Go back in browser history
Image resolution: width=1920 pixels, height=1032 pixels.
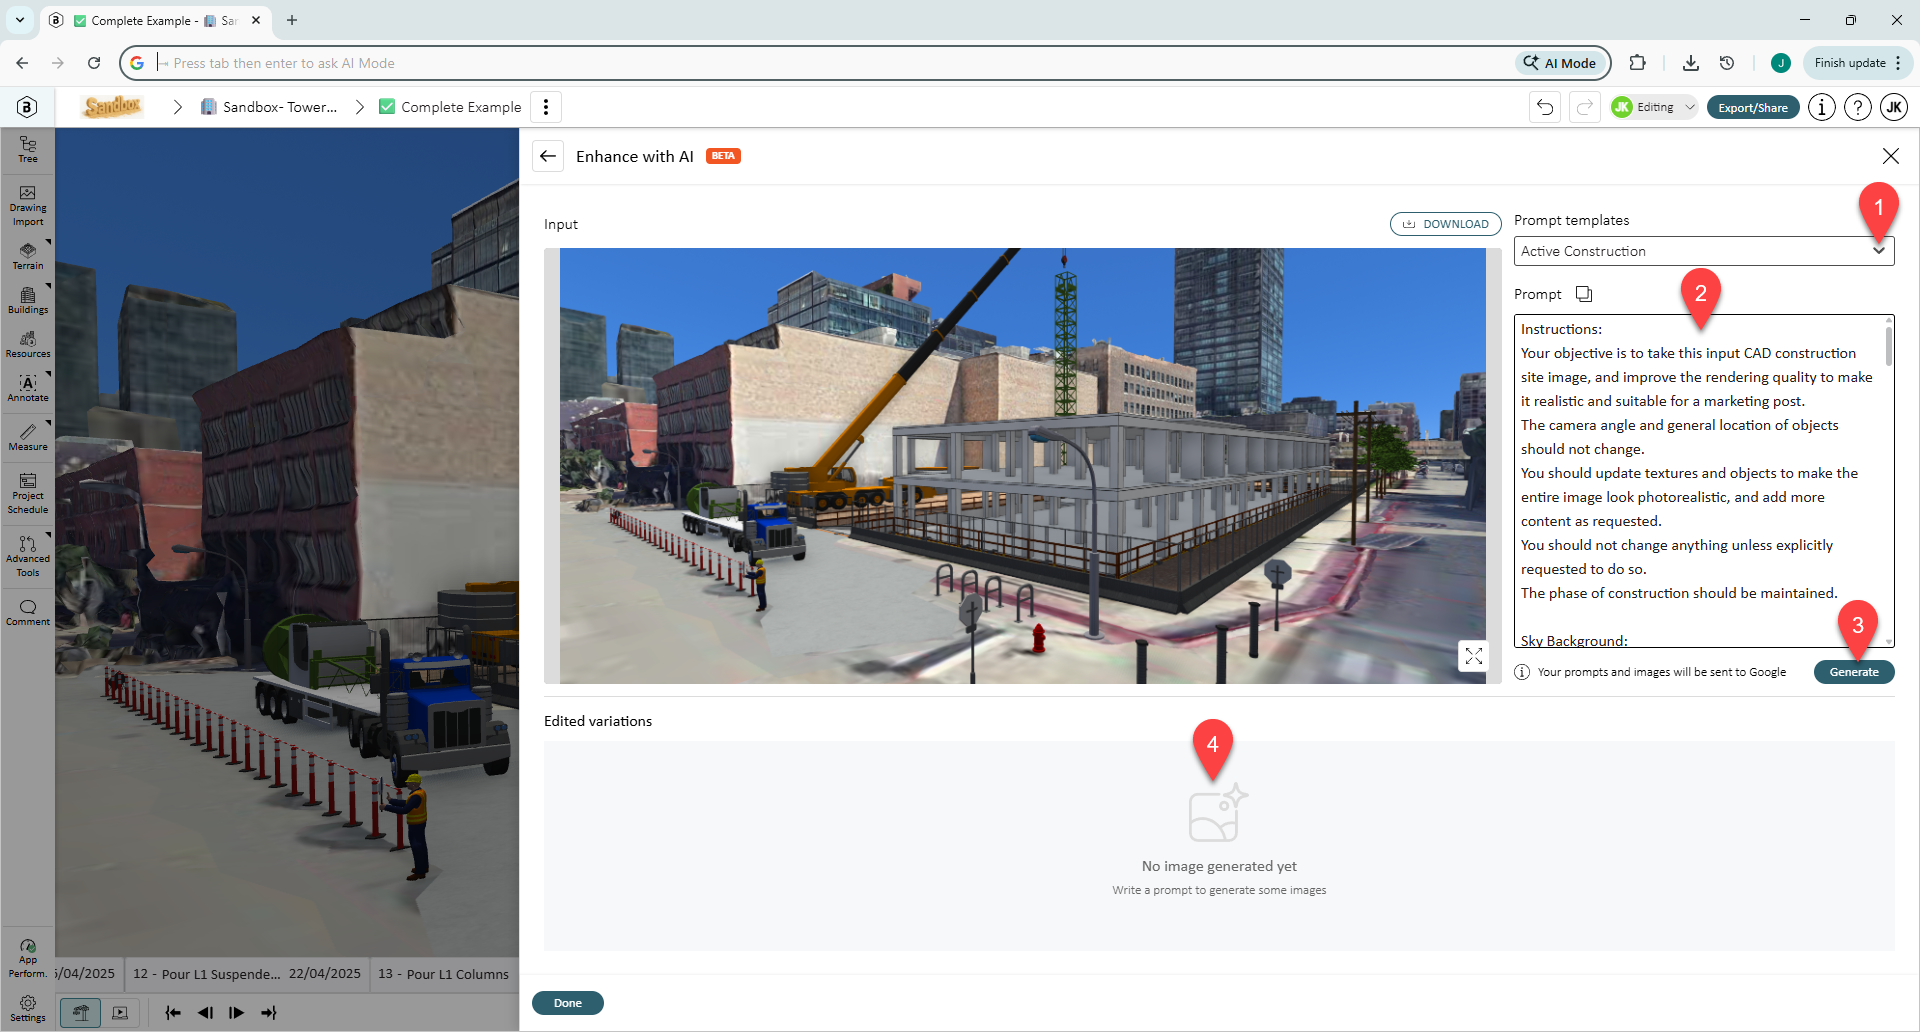22,63
